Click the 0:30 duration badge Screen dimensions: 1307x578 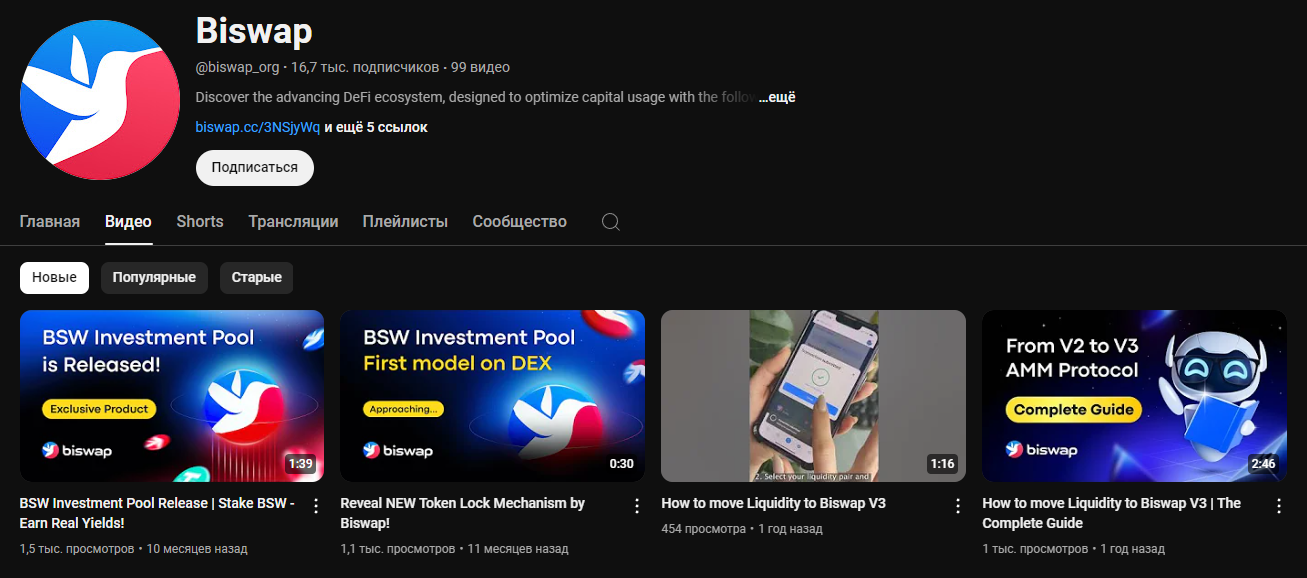point(621,464)
